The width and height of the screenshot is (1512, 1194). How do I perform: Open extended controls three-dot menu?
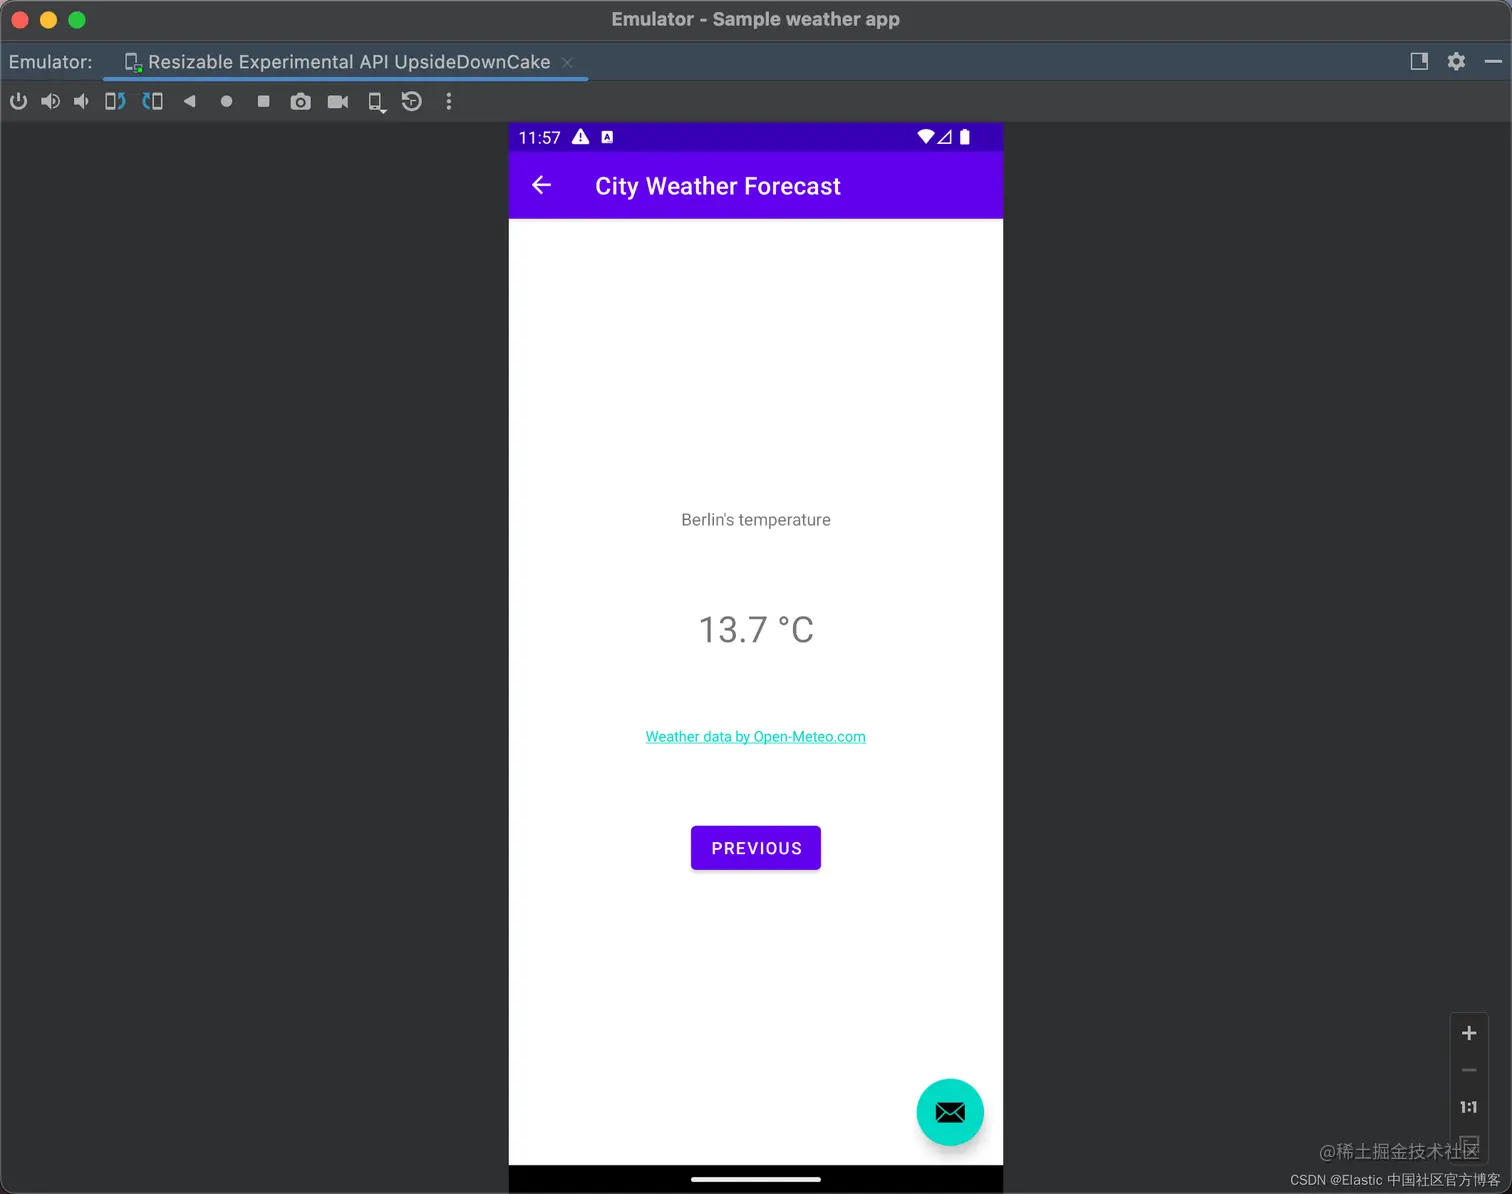point(449,101)
